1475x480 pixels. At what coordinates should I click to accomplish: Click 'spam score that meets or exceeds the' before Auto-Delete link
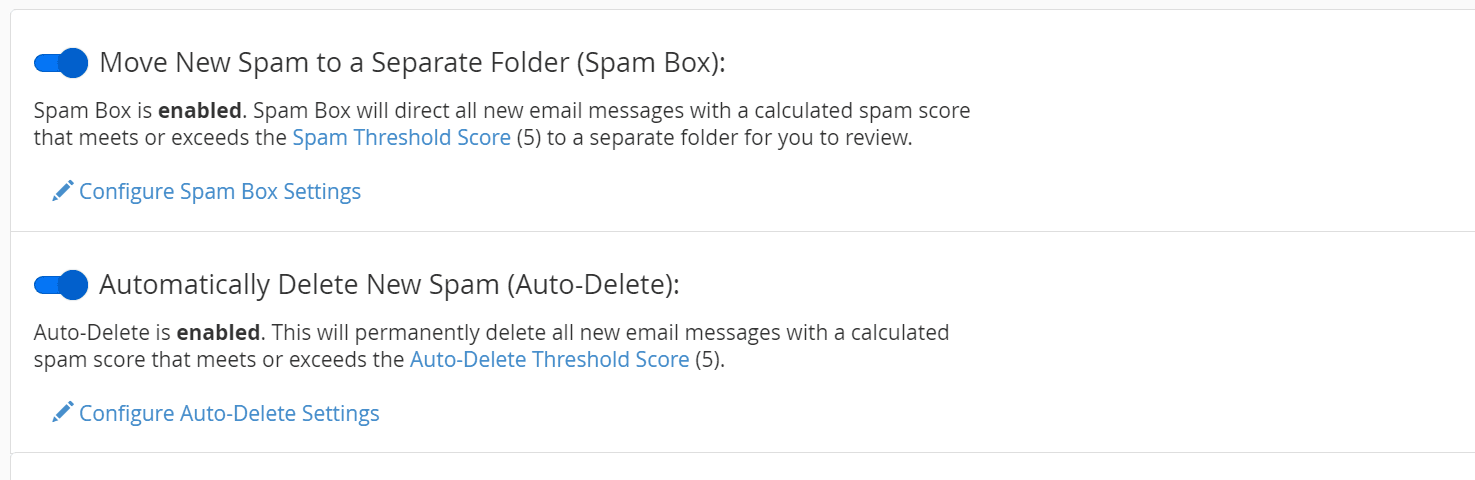219,360
